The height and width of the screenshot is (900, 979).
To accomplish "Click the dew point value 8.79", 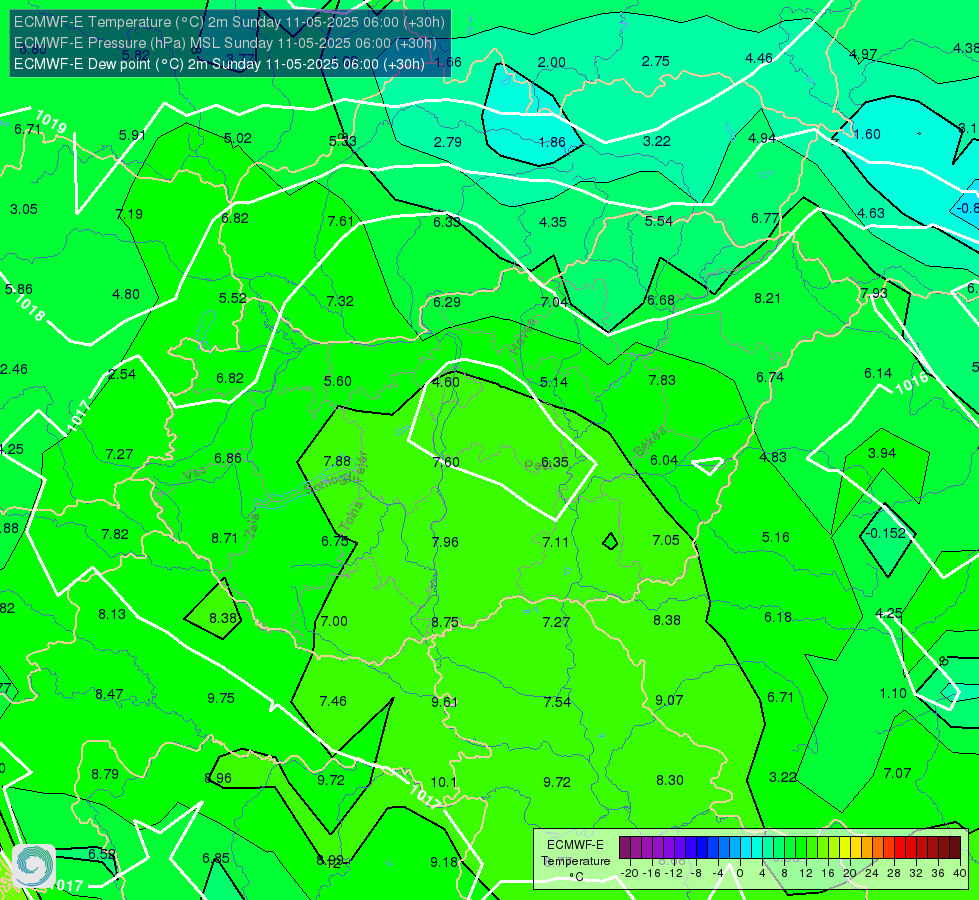I will pyautogui.click(x=105, y=774).
